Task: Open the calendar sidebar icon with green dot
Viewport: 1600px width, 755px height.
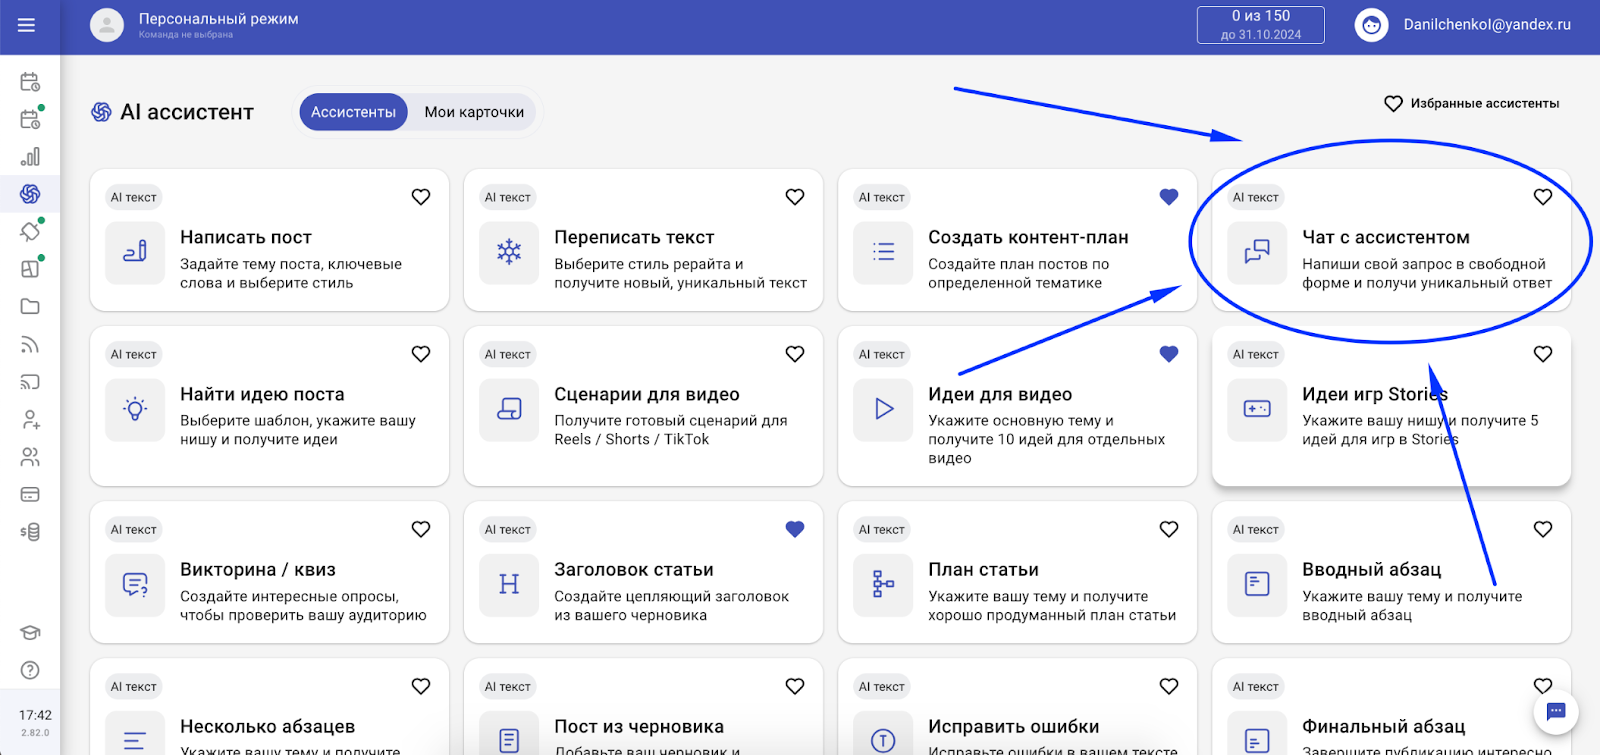Action: point(30,119)
